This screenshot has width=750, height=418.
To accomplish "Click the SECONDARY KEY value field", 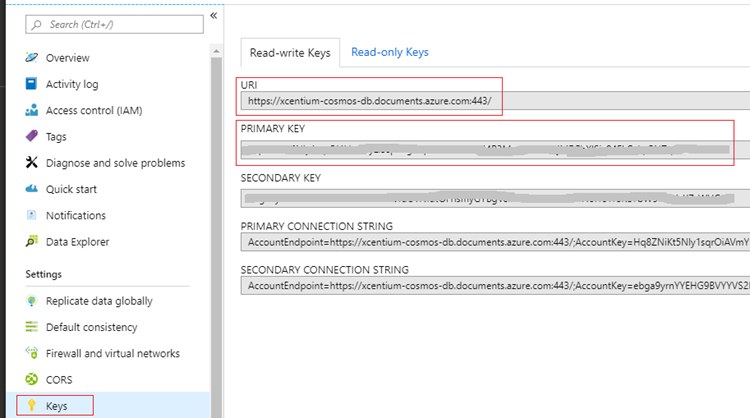I will (495, 198).
